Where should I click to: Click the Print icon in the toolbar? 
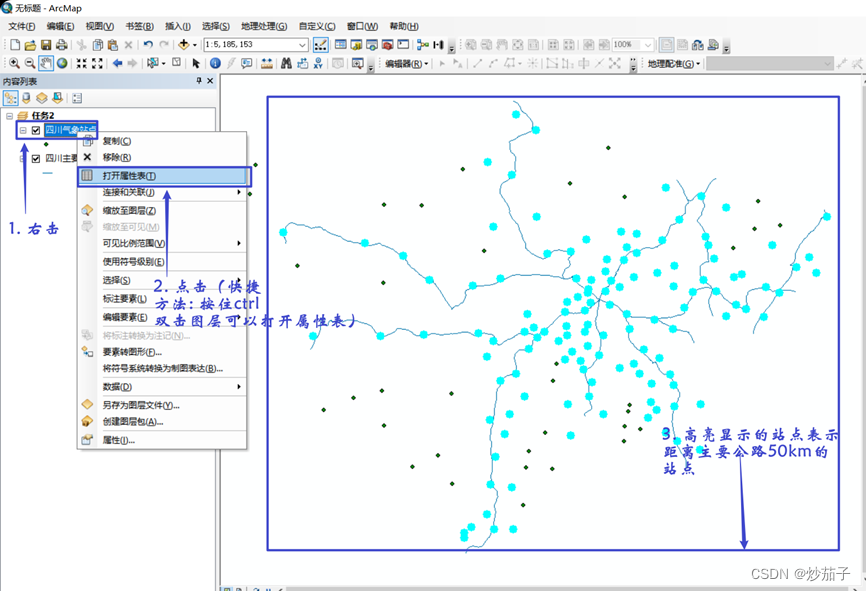pos(61,45)
